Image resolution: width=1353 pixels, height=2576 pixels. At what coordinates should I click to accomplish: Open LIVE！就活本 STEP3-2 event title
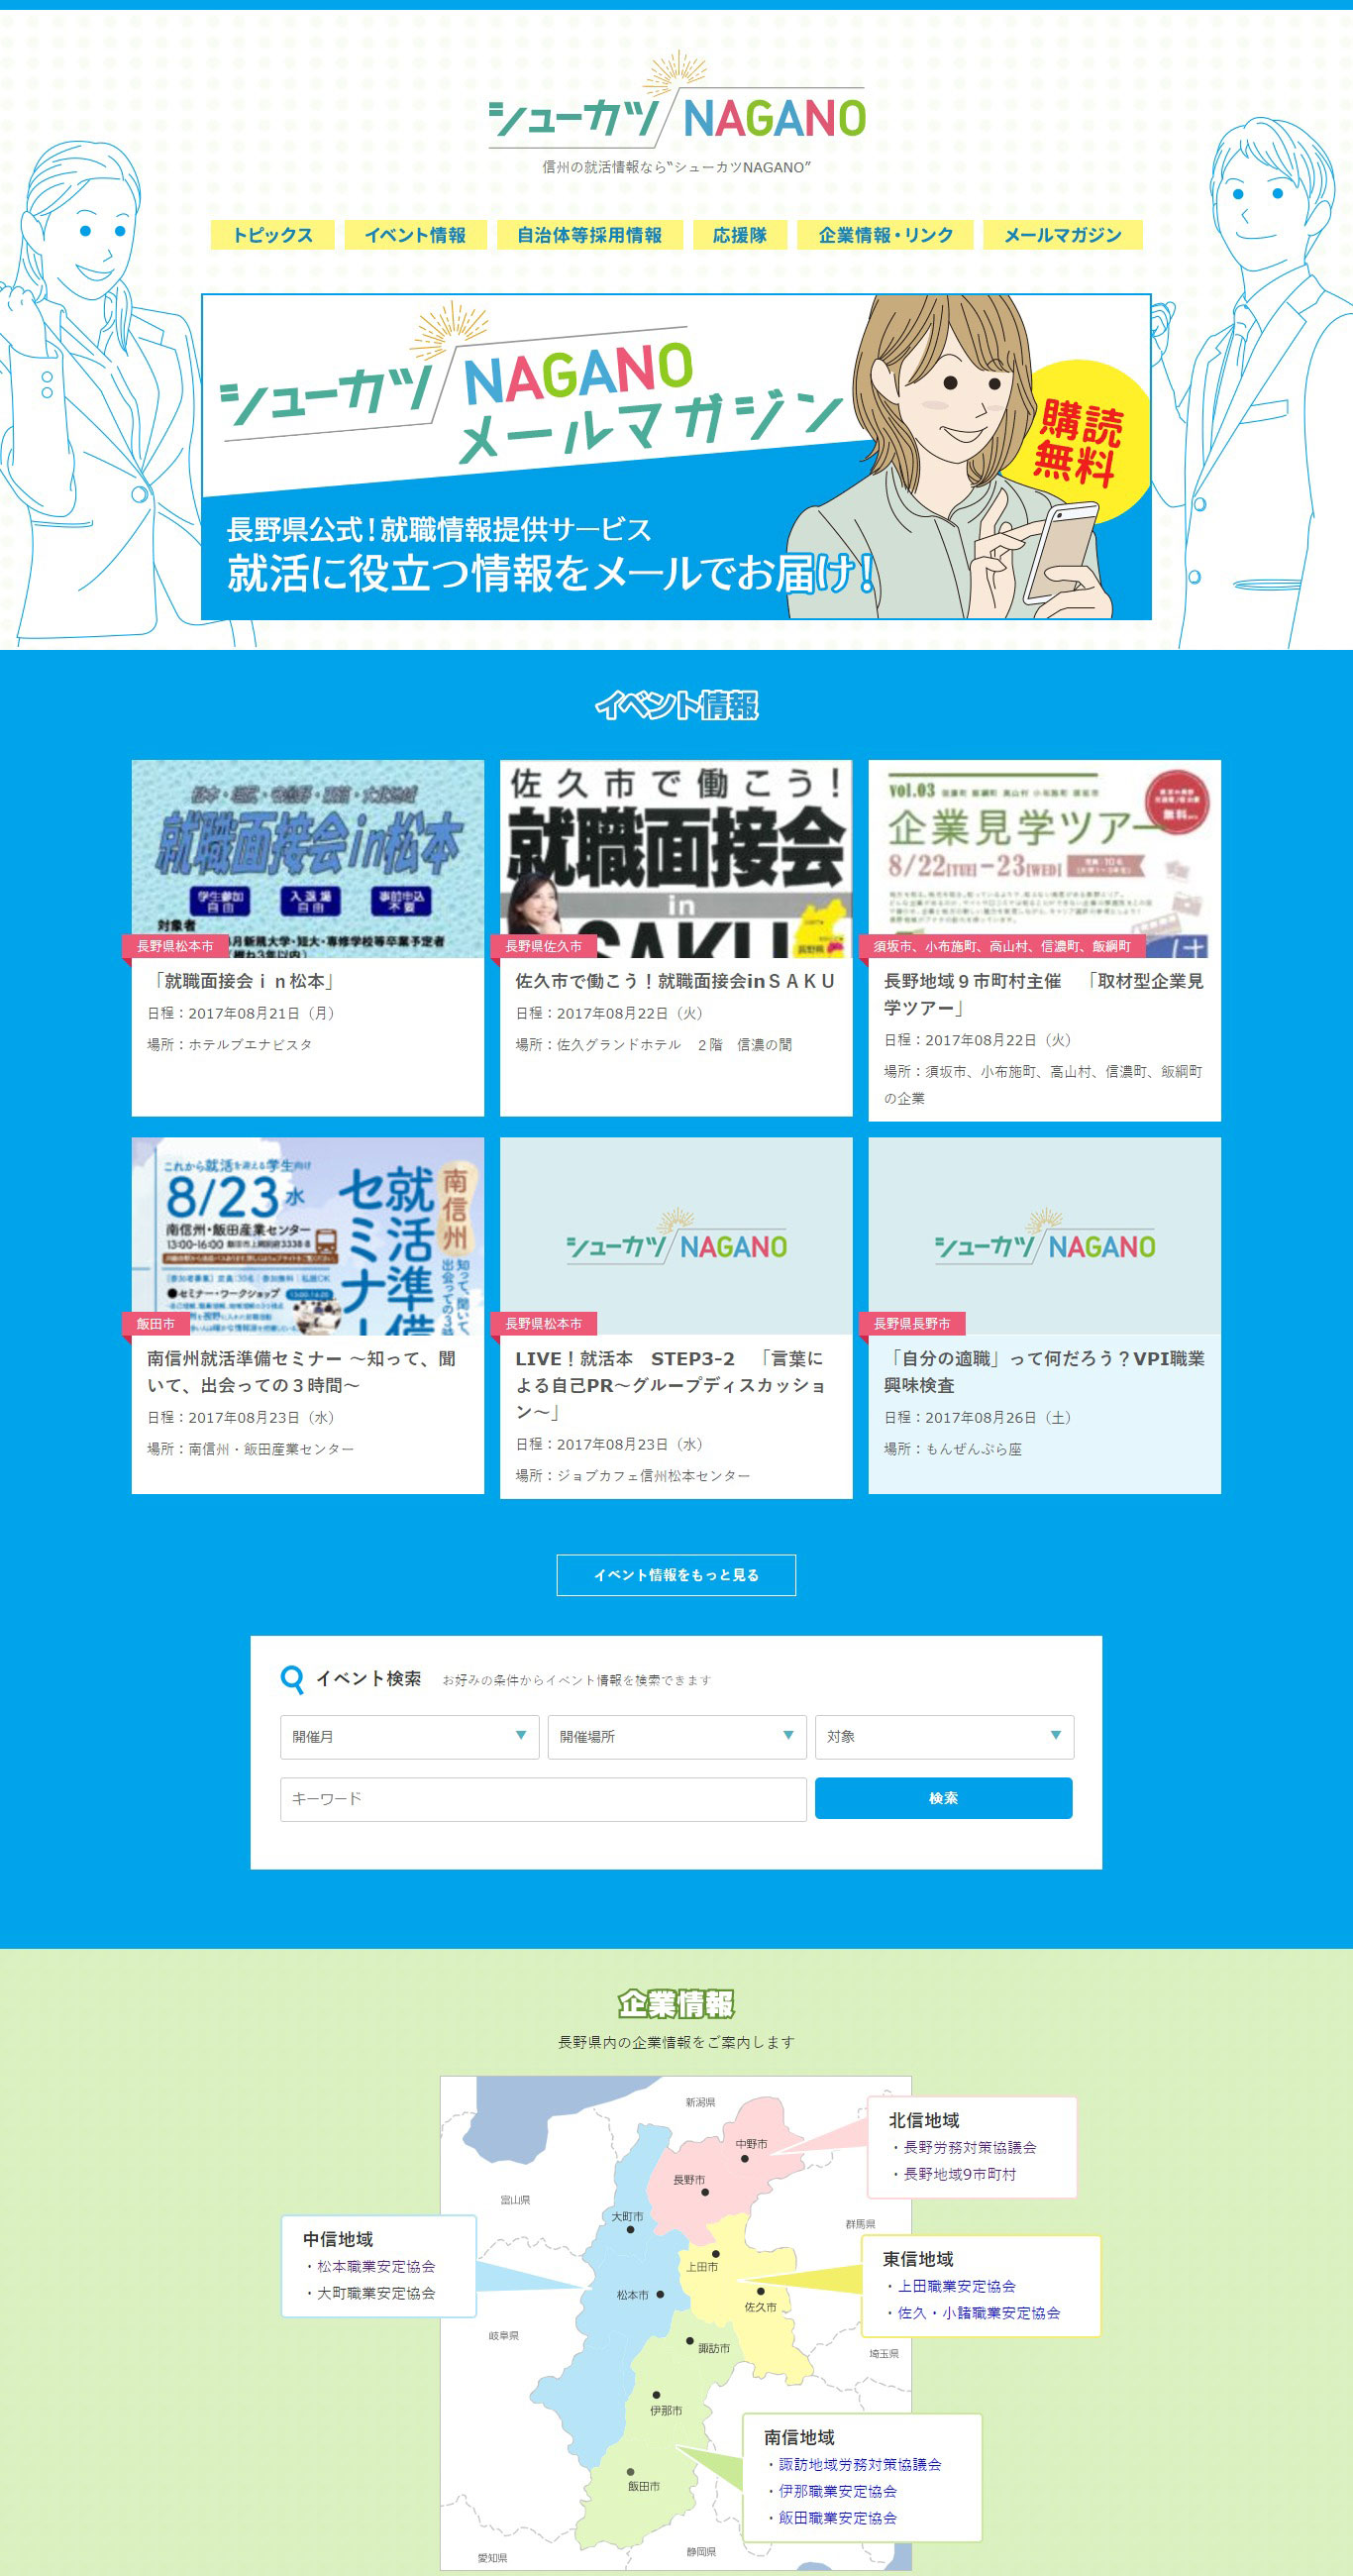tap(672, 1385)
